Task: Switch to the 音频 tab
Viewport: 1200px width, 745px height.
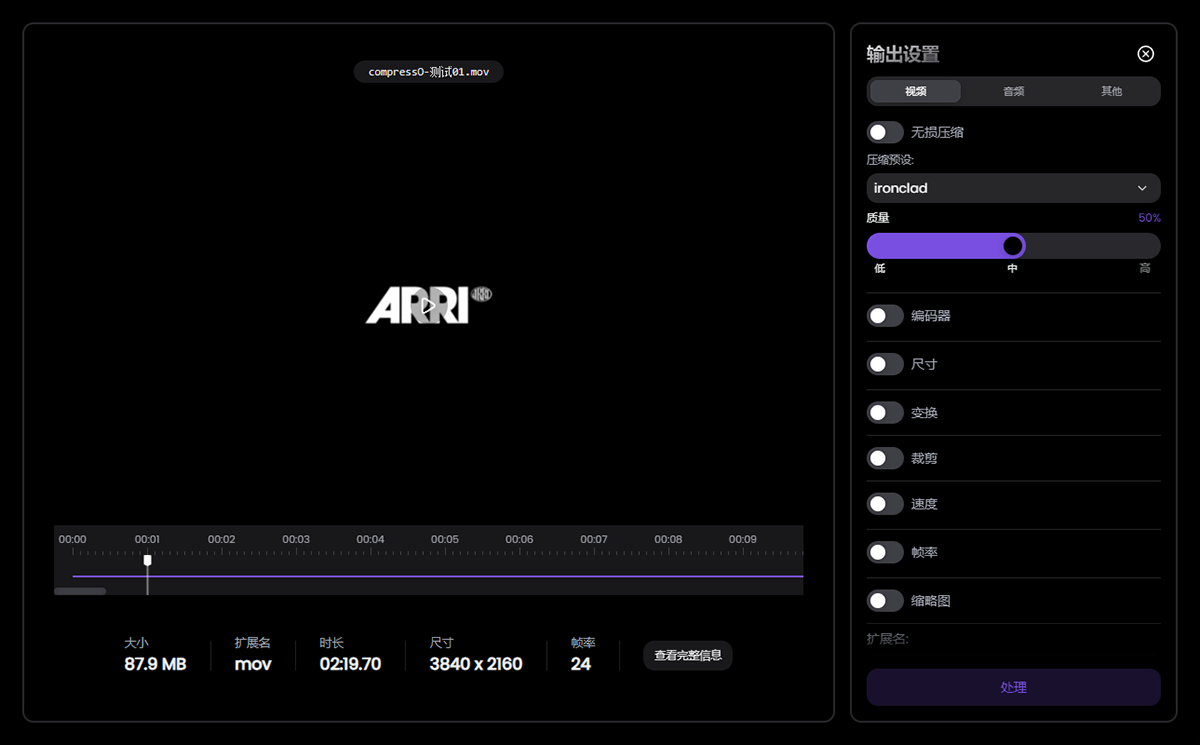Action: (1013, 91)
